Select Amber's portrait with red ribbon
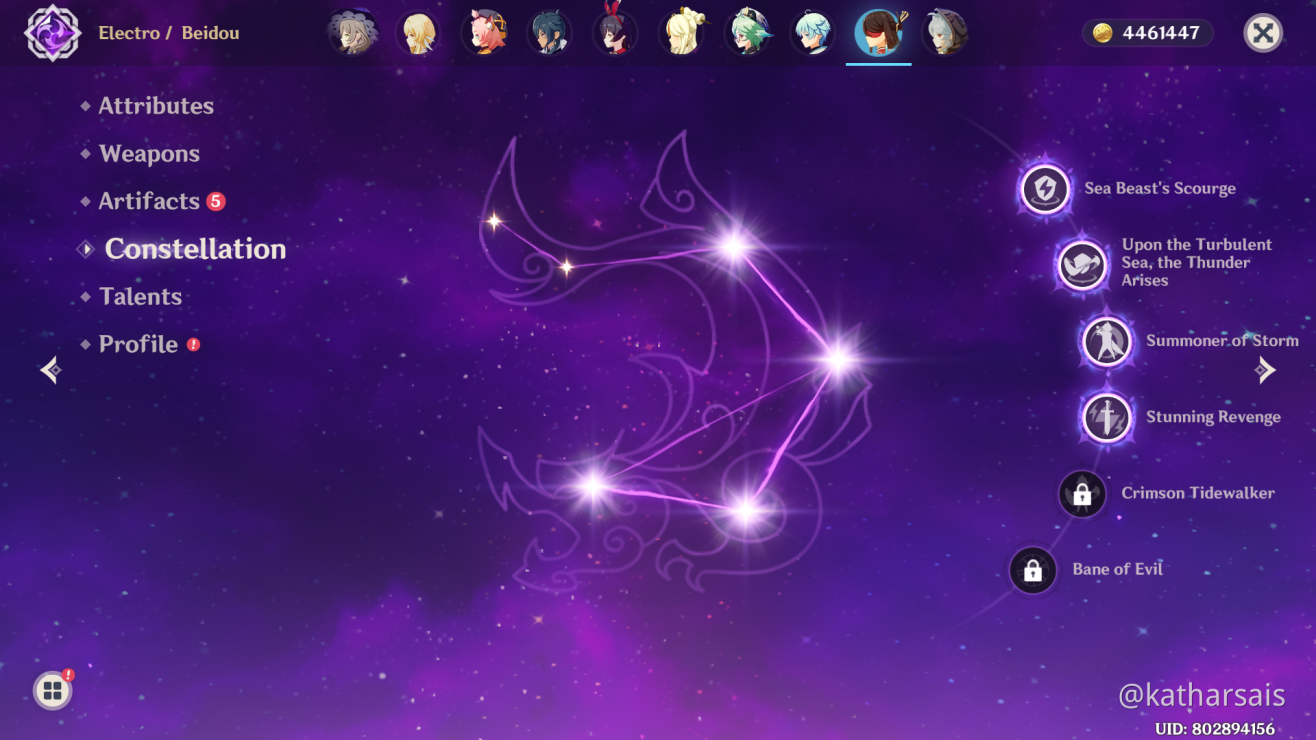Screen dimensions: 1316x740 pyautogui.click(x=615, y=33)
